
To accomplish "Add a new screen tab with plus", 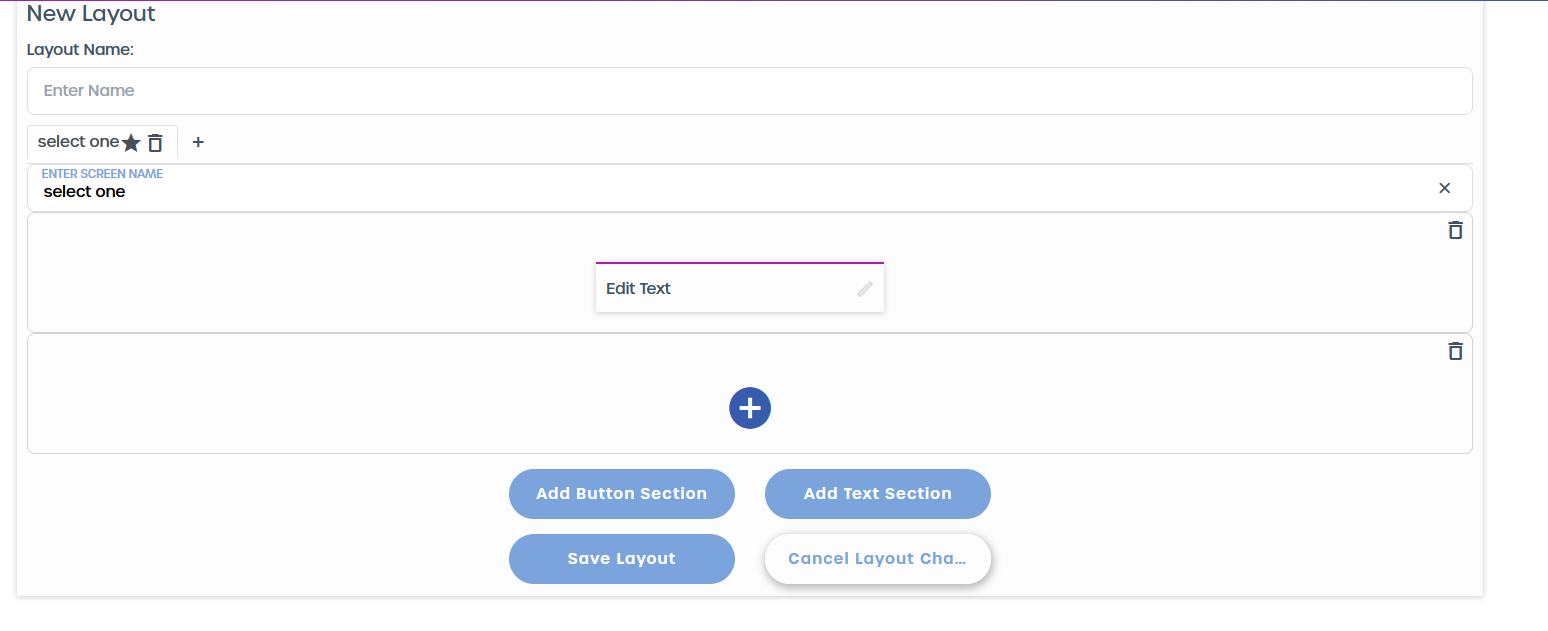I will [x=198, y=142].
